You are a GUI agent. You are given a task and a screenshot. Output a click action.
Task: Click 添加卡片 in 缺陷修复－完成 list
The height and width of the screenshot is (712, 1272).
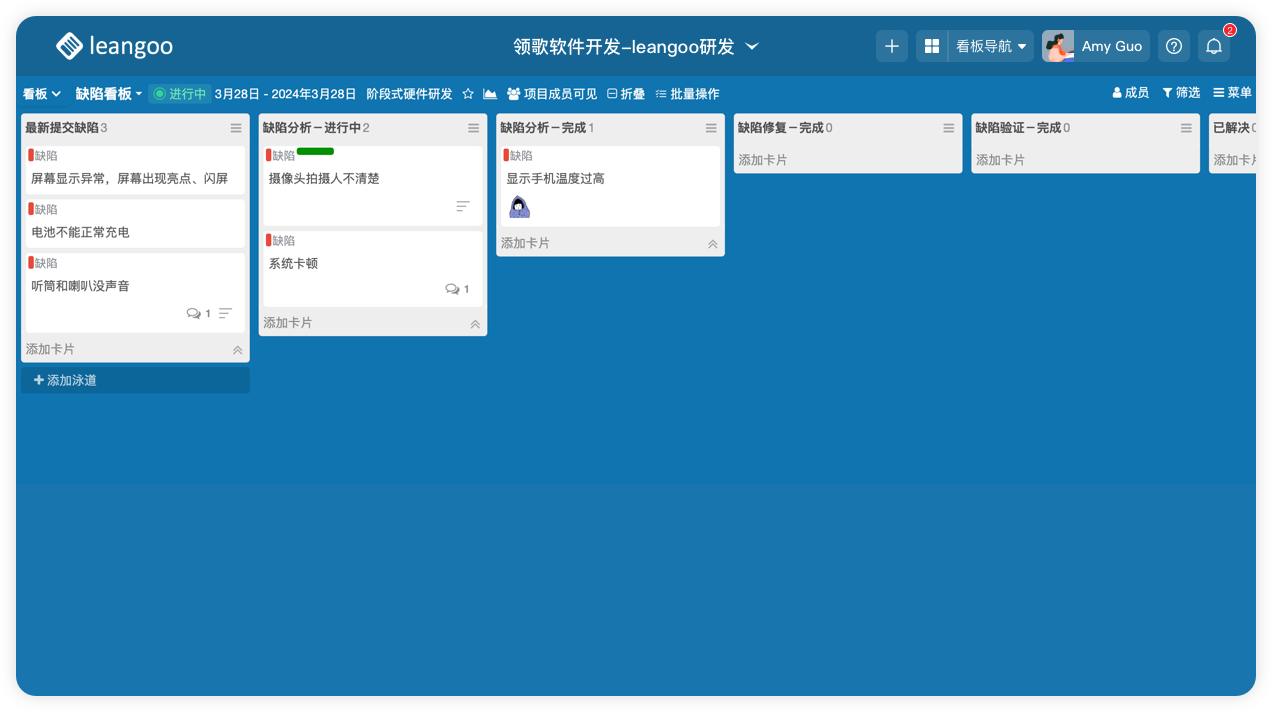click(x=763, y=160)
